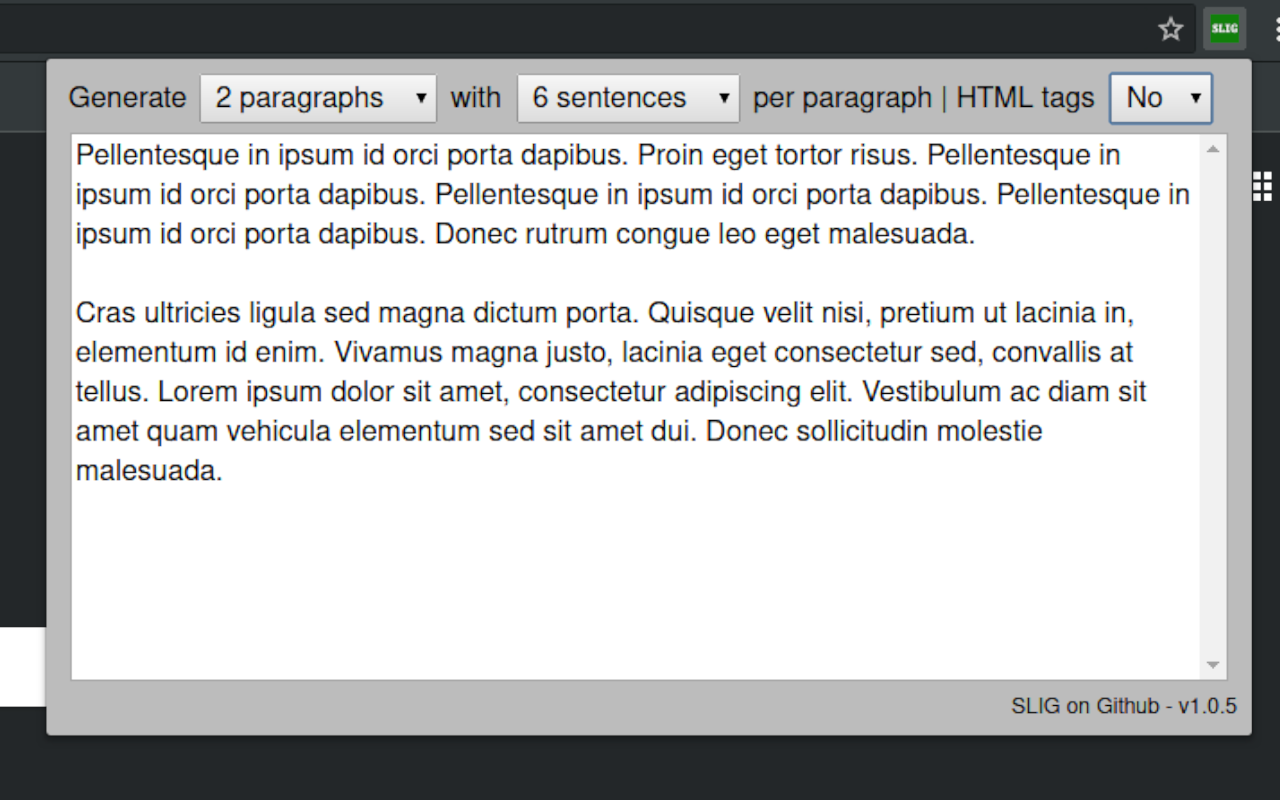Click the 'Generate' label
This screenshot has height=800, width=1280.
[127, 98]
